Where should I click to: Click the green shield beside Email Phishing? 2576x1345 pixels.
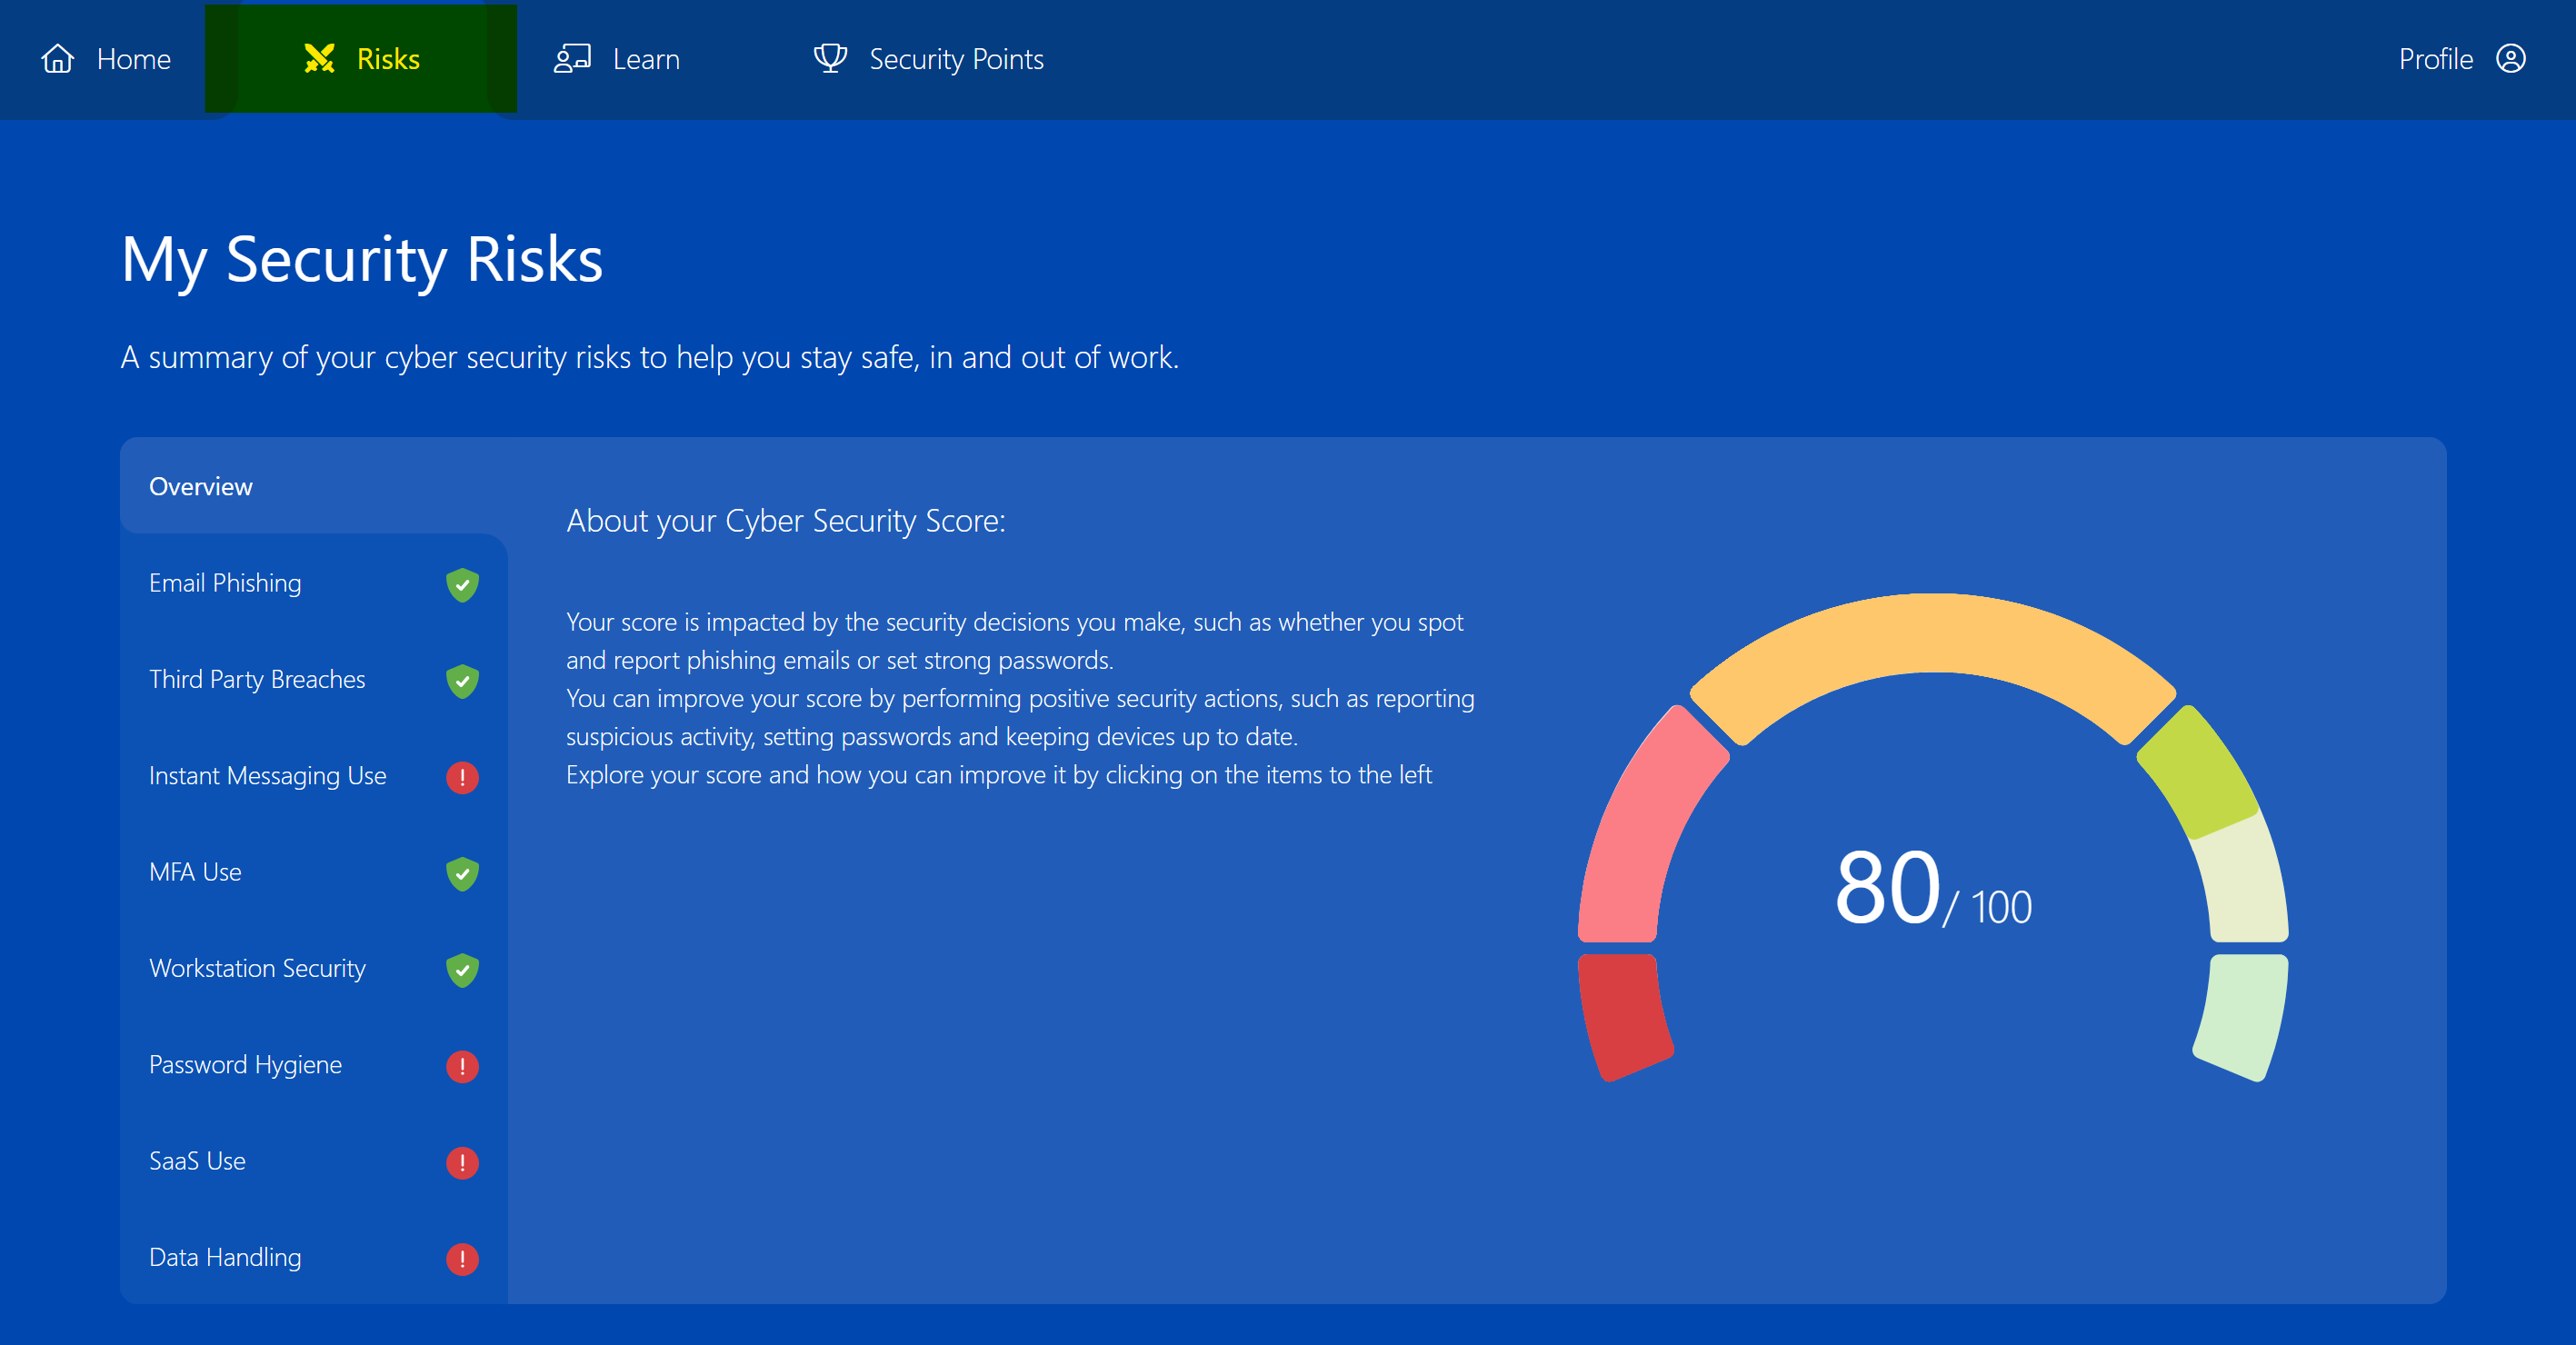point(462,585)
